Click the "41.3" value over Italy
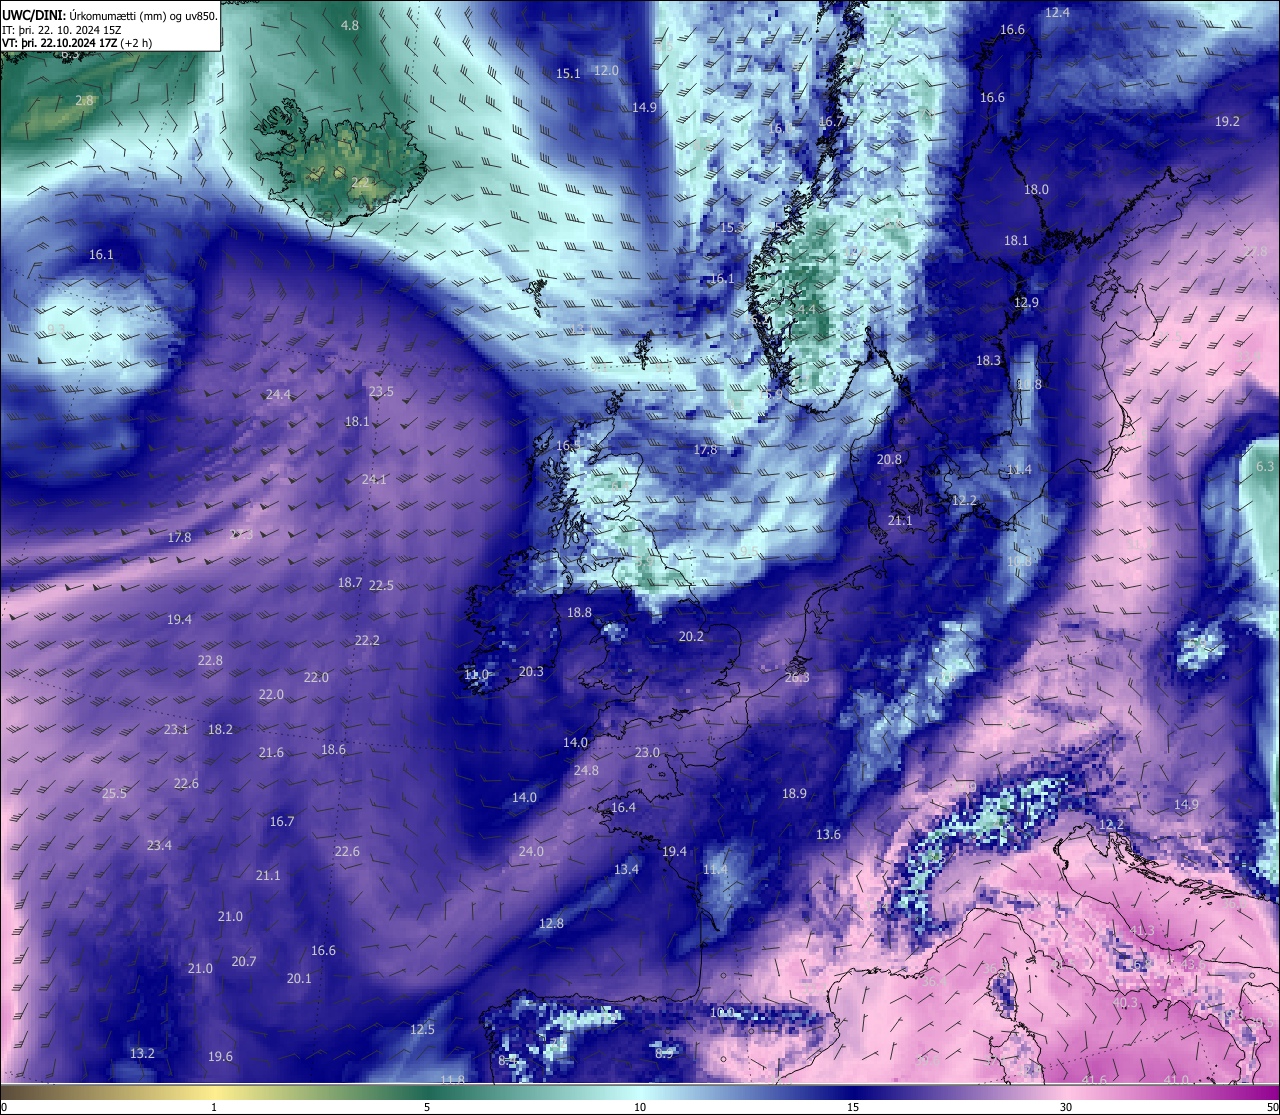1280x1115 pixels. click(x=1142, y=930)
